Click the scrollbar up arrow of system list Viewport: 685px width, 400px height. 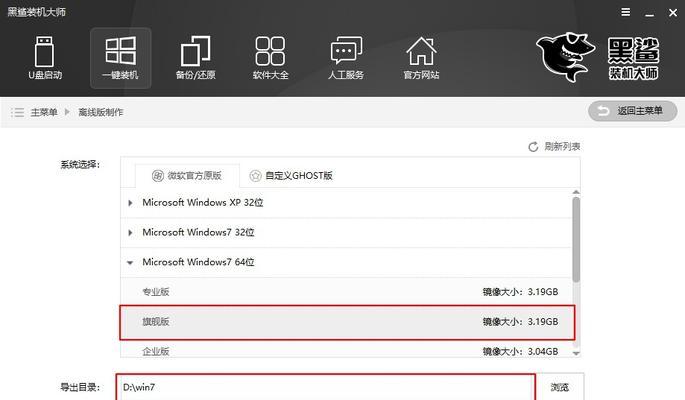[x=576, y=192]
